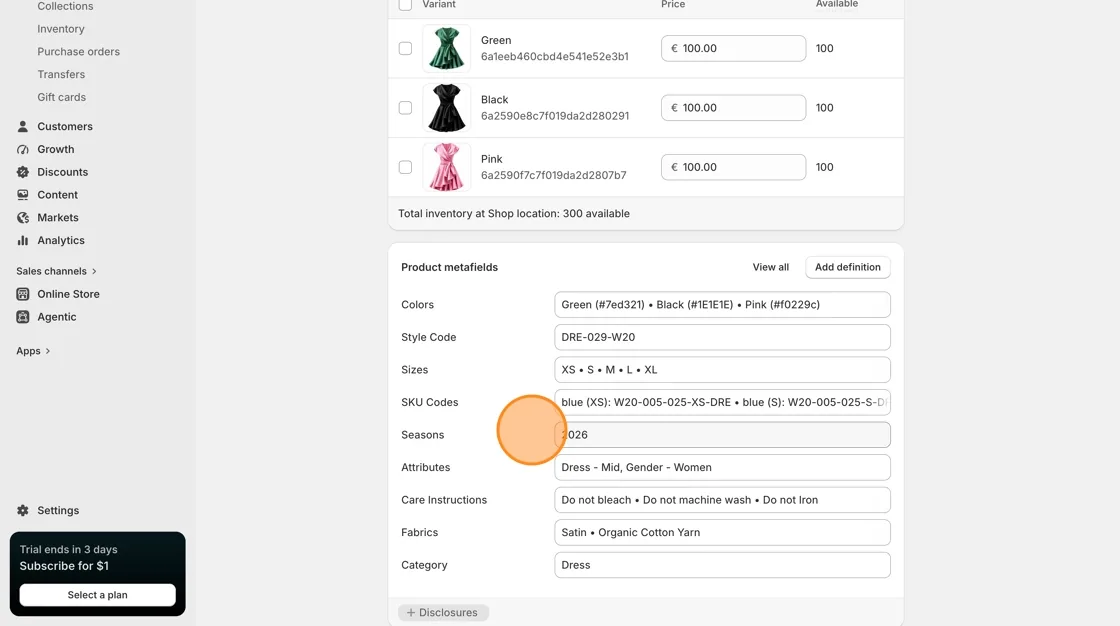
Task: Click the 'Product metafields' heading
Action: coord(449,267)
